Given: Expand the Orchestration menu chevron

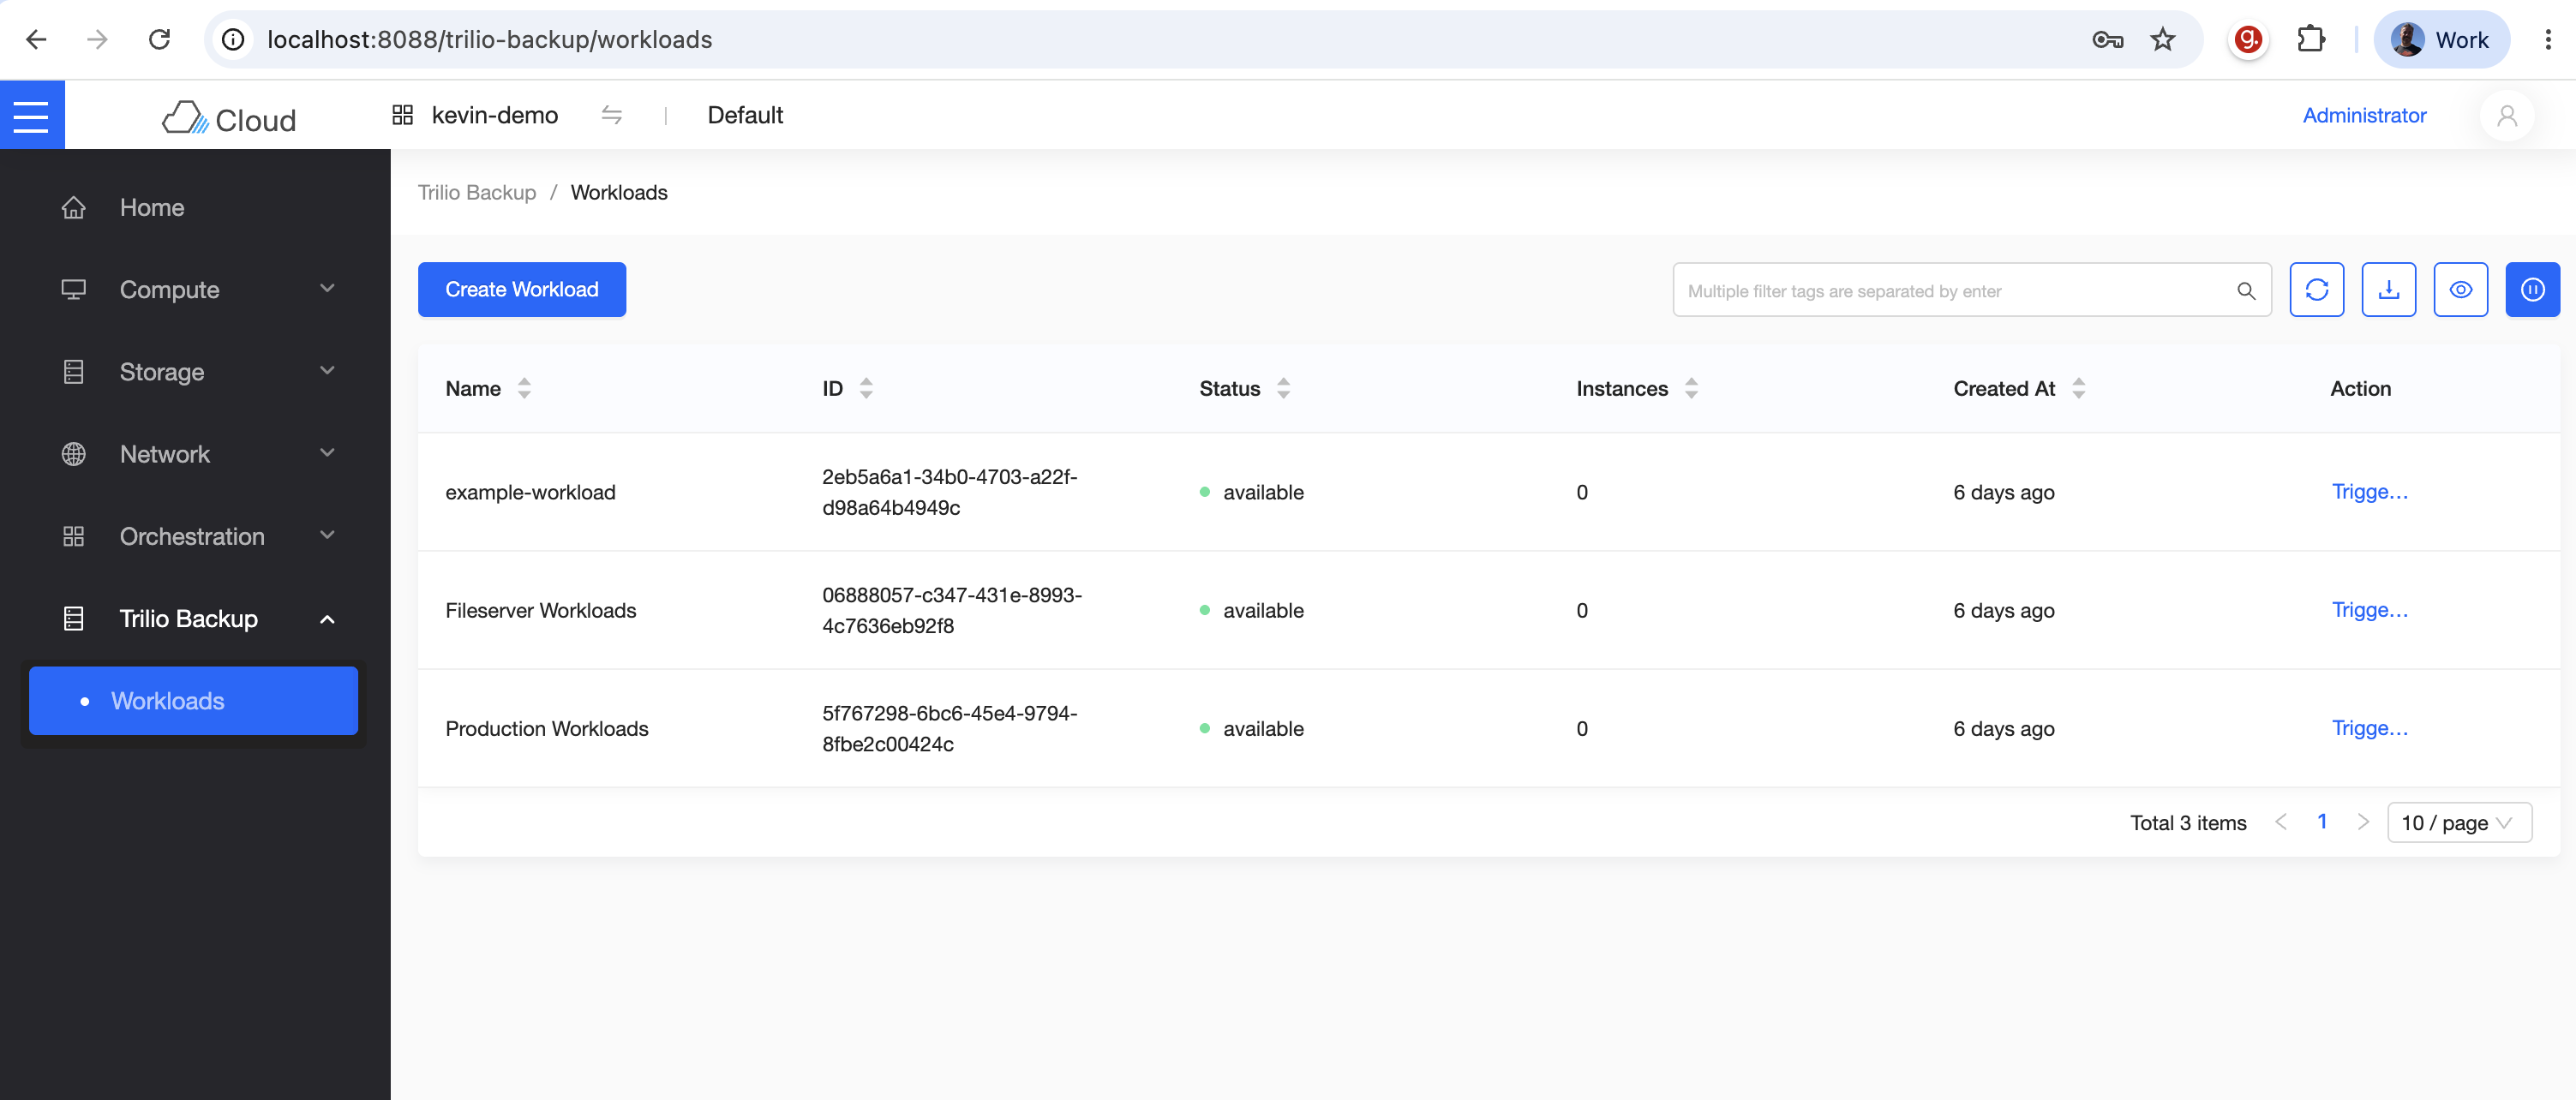Looking at the screenshot, I should click(327, 535).
